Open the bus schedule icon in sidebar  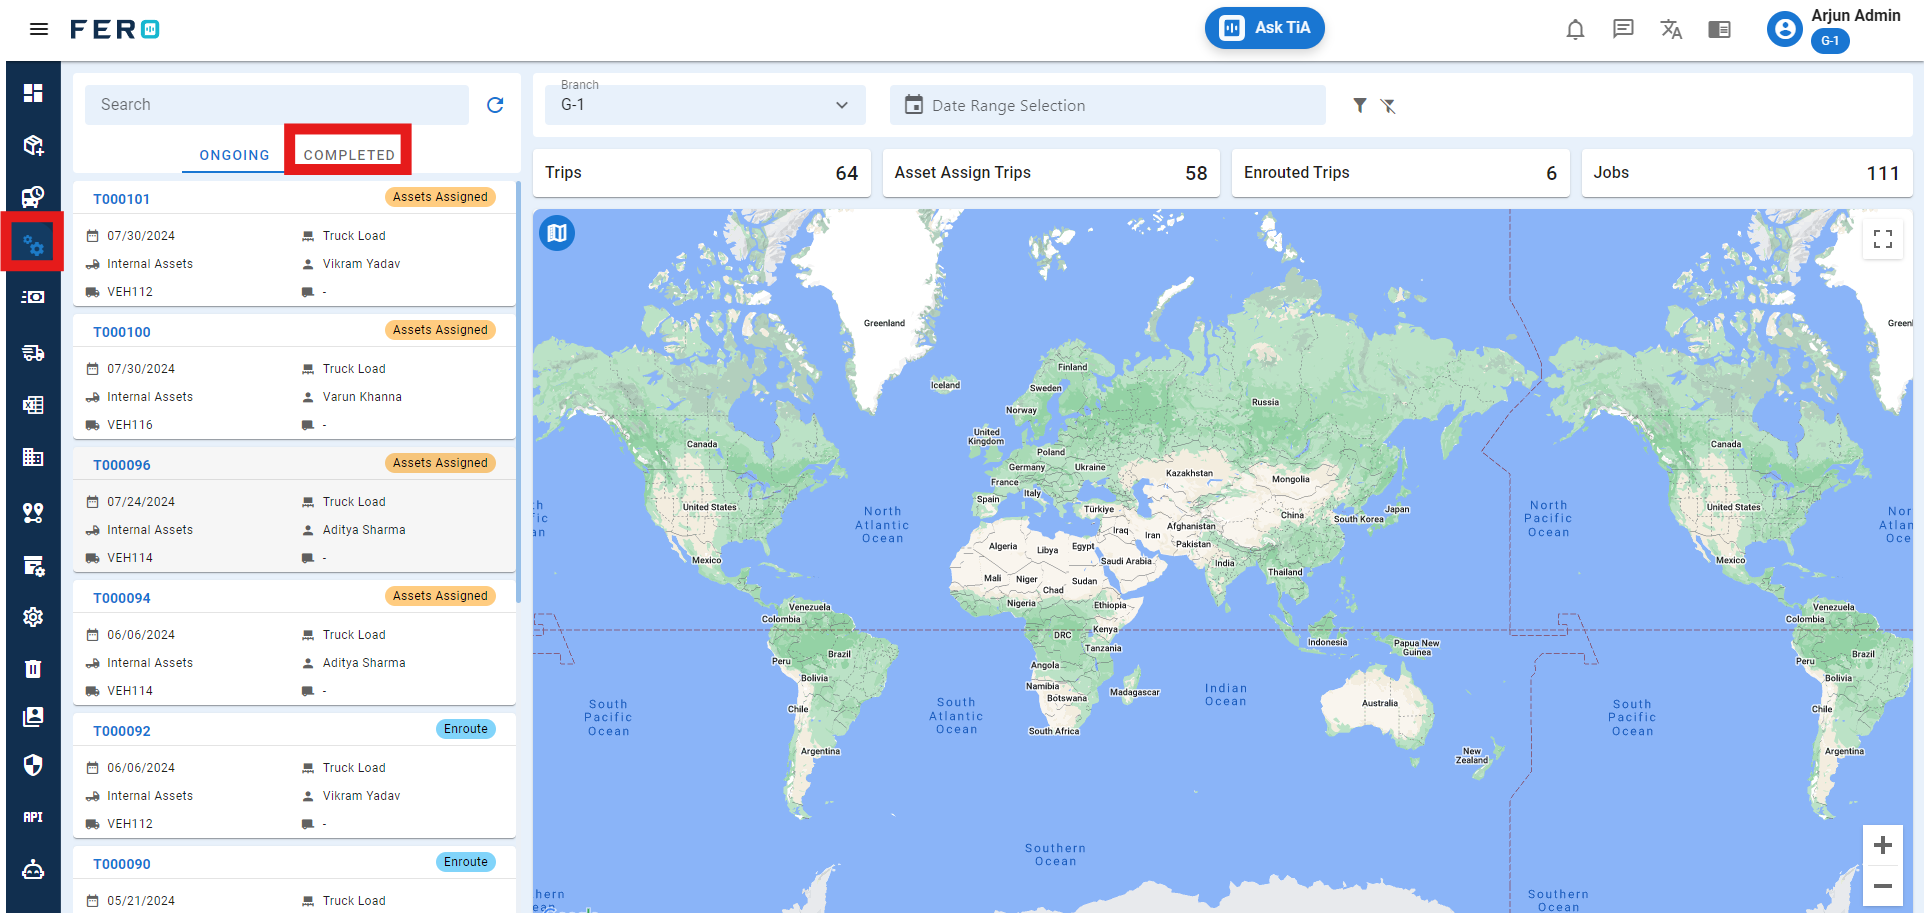point(33,196)
